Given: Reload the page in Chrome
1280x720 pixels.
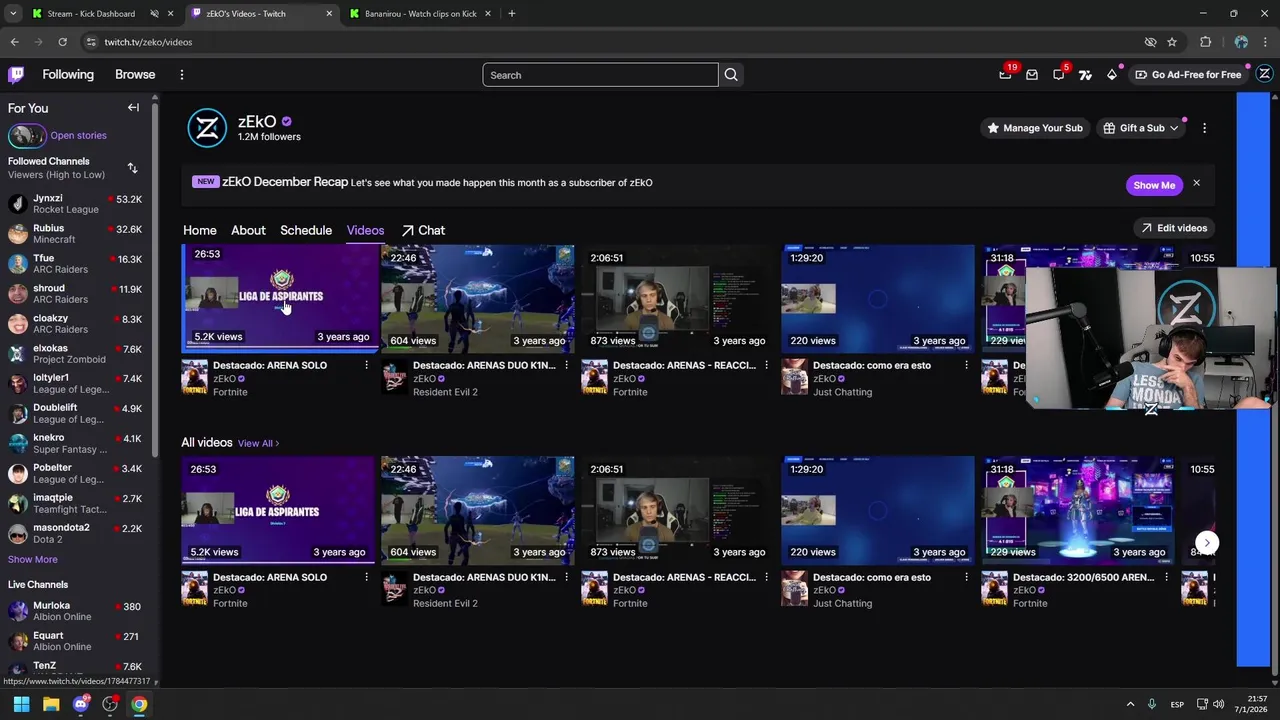Looking at the screenshot, I should (62, 42).
